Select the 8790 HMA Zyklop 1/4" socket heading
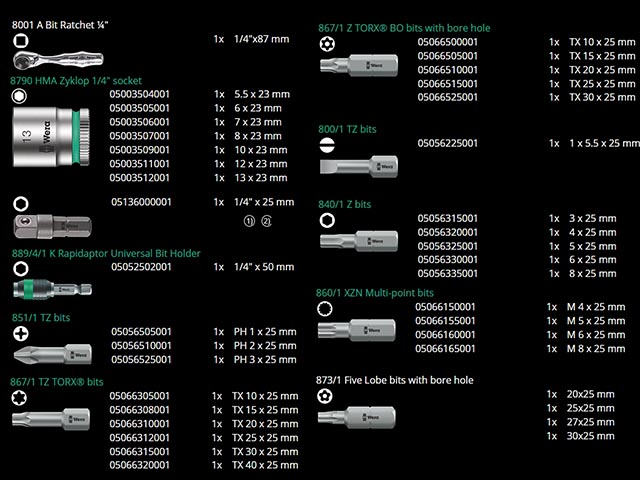 pos(76,81)
